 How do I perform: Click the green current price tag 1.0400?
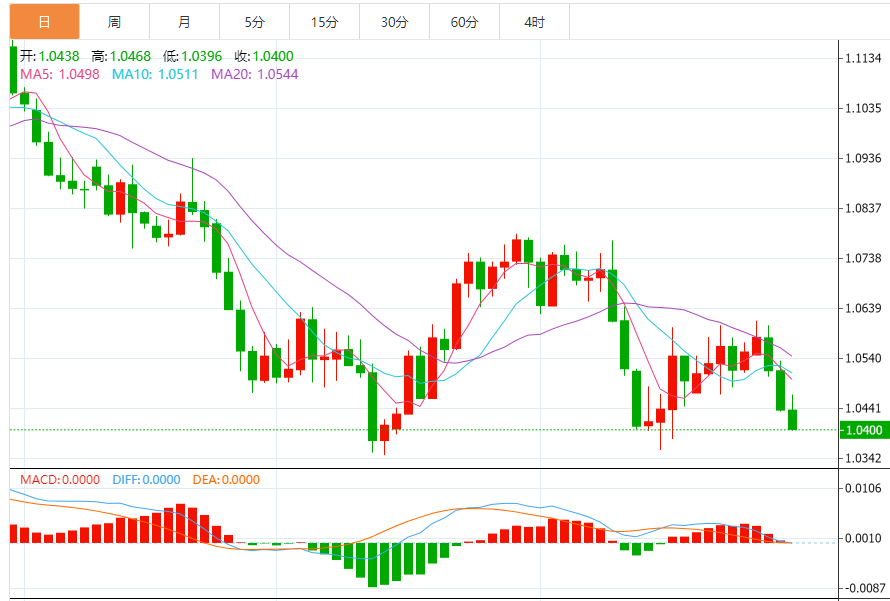tap(864, 430)
